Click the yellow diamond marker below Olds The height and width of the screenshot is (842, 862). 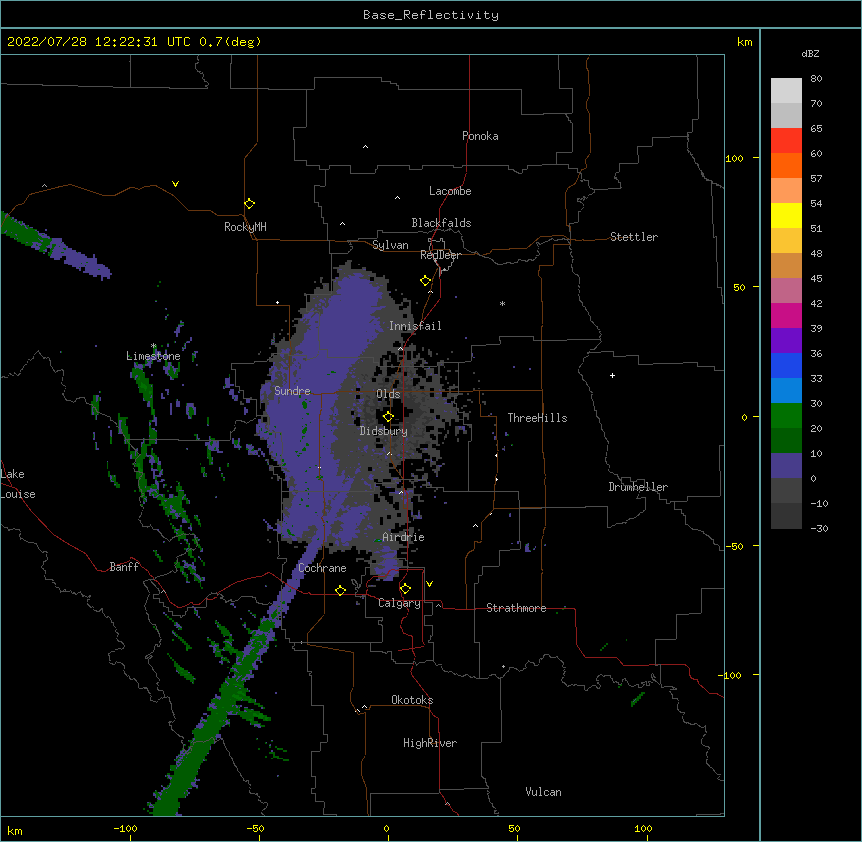click(x=389, y=417)
